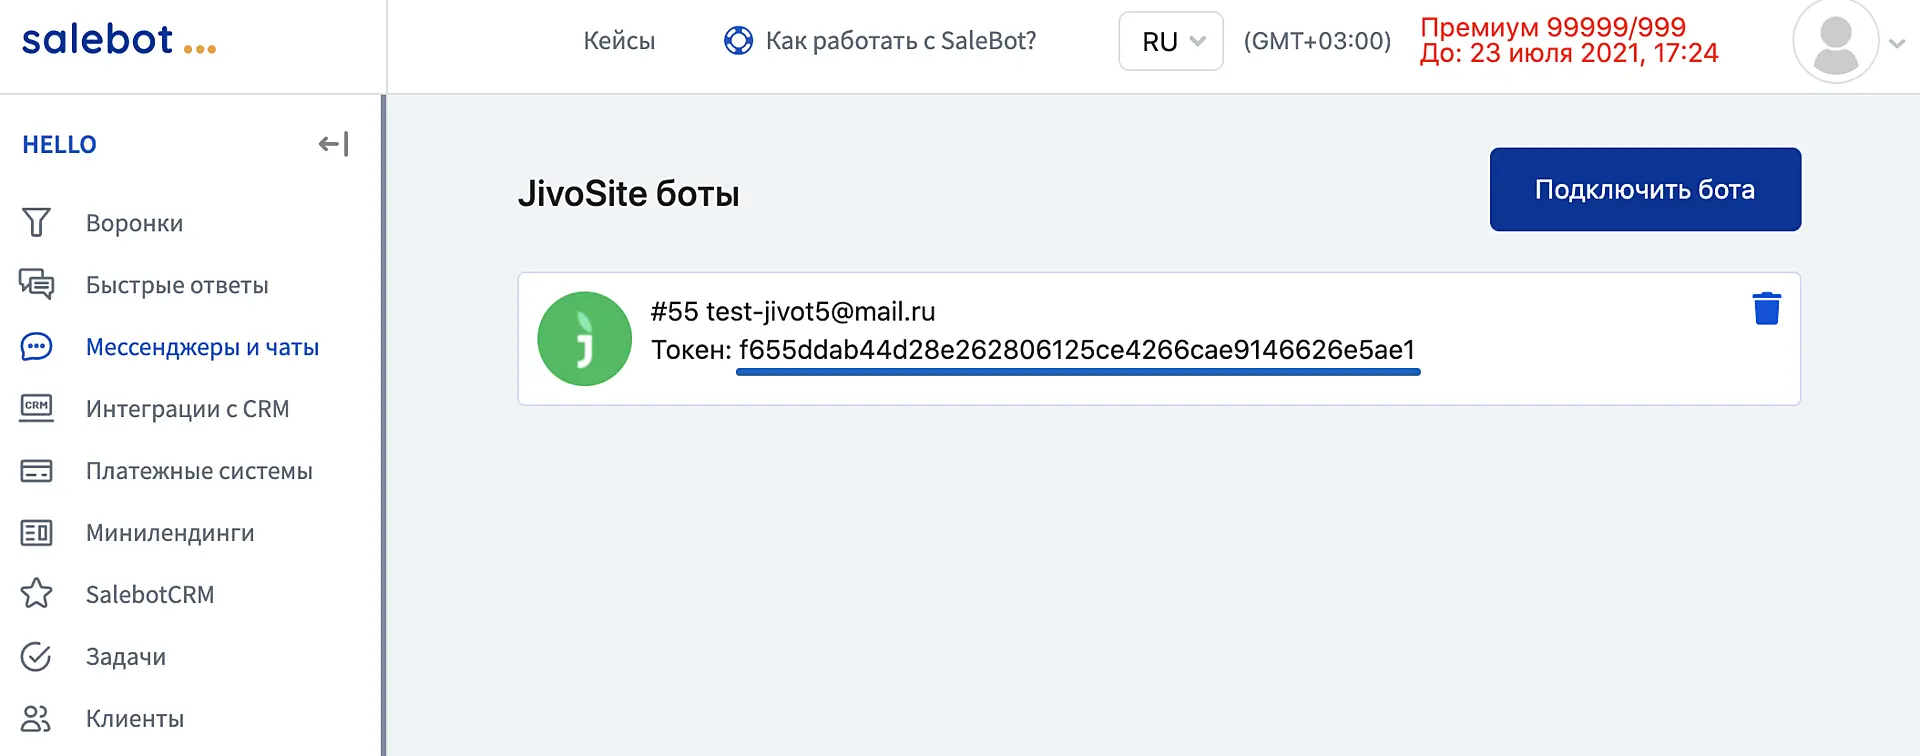1920x756 pixels.
Task: Click the Задачи checkmark icon
Action: click(x=36, y=657)
